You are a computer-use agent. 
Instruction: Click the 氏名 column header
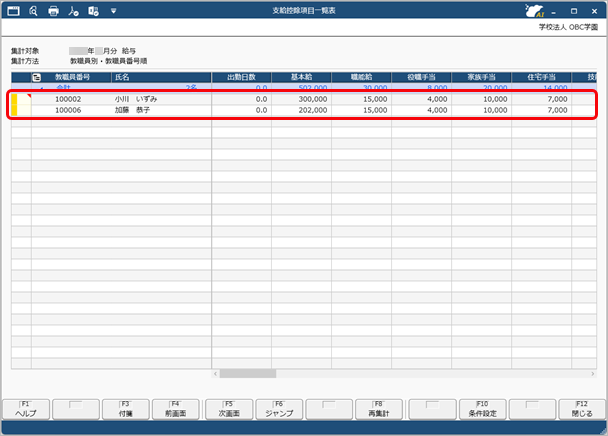point(160,76)
